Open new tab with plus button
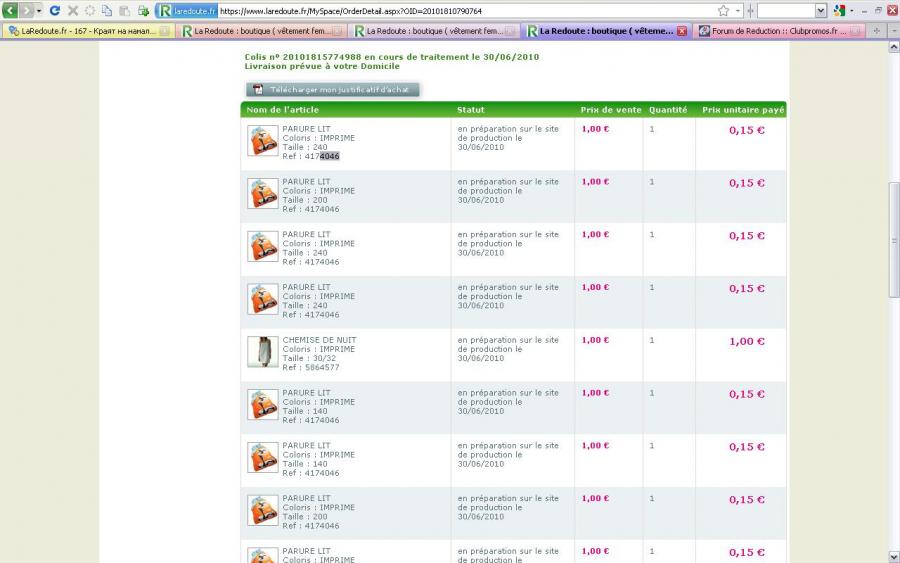This screenshot has height=563, width=900. [877, 31]
